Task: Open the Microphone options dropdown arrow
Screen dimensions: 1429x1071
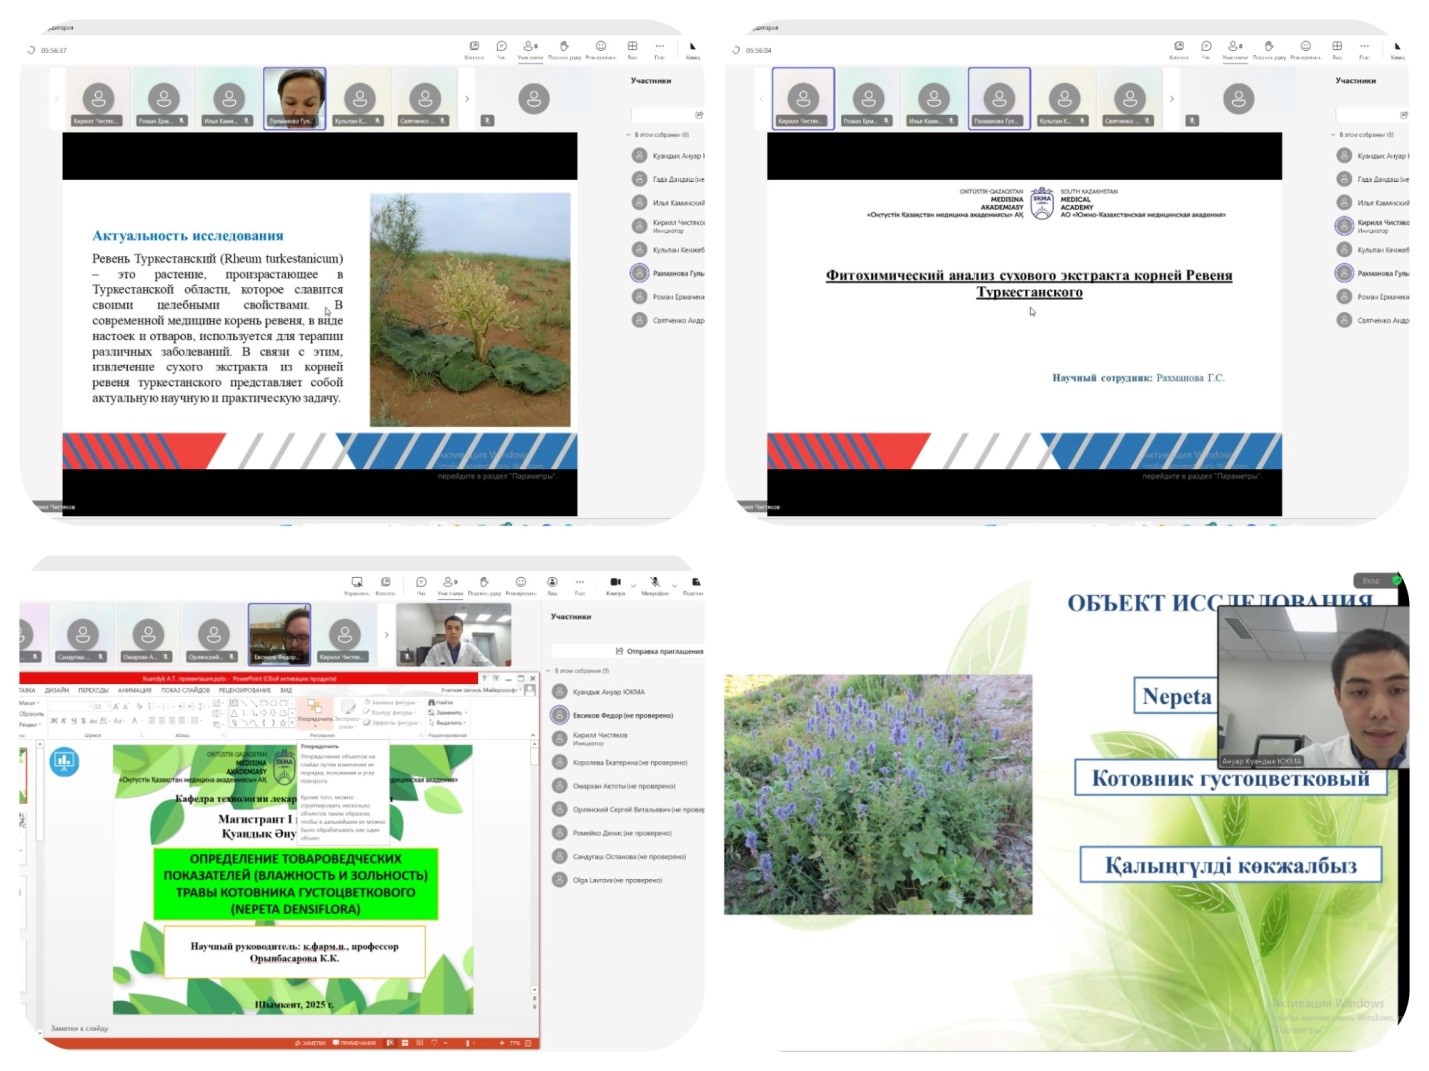Action: click(674, 584)
